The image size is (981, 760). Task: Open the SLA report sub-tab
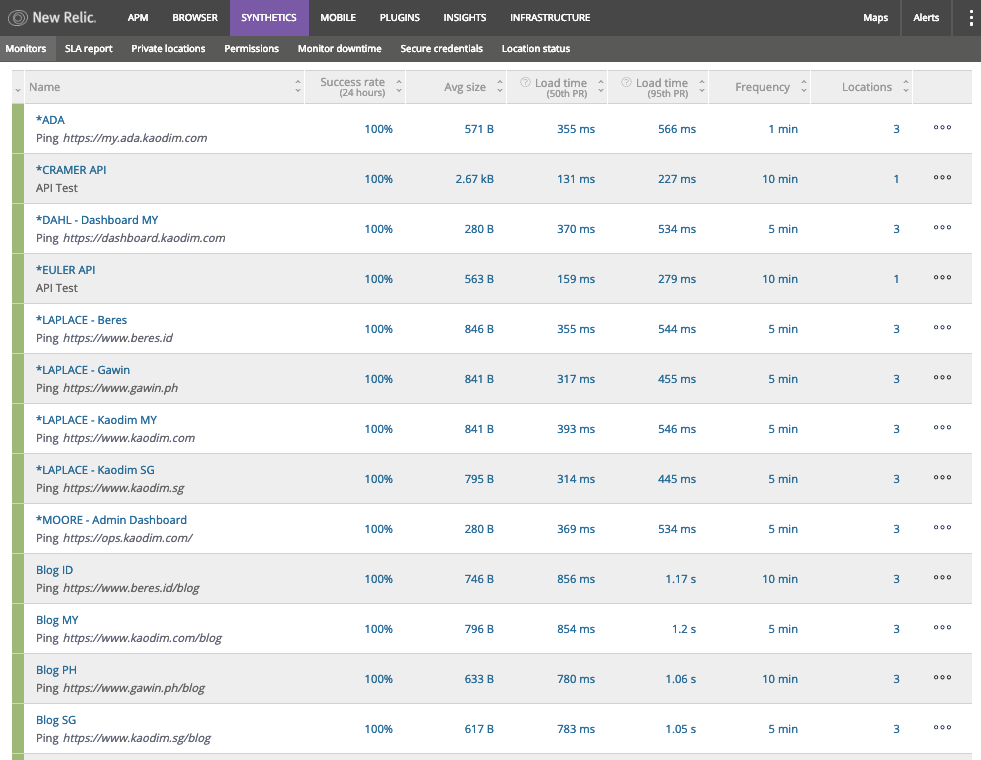click(89, 49)
